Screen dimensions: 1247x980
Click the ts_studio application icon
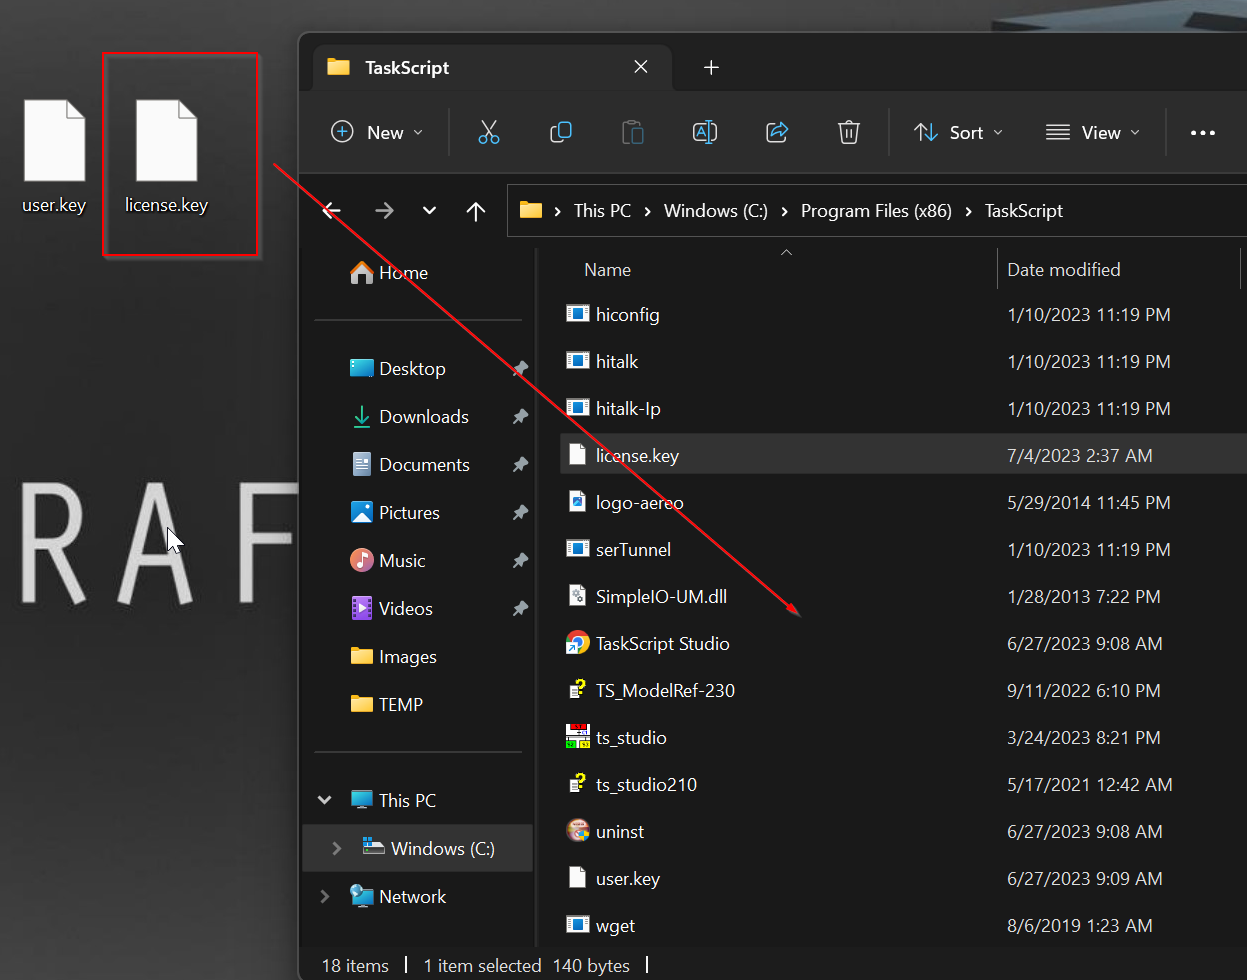(x=577, y=737)
